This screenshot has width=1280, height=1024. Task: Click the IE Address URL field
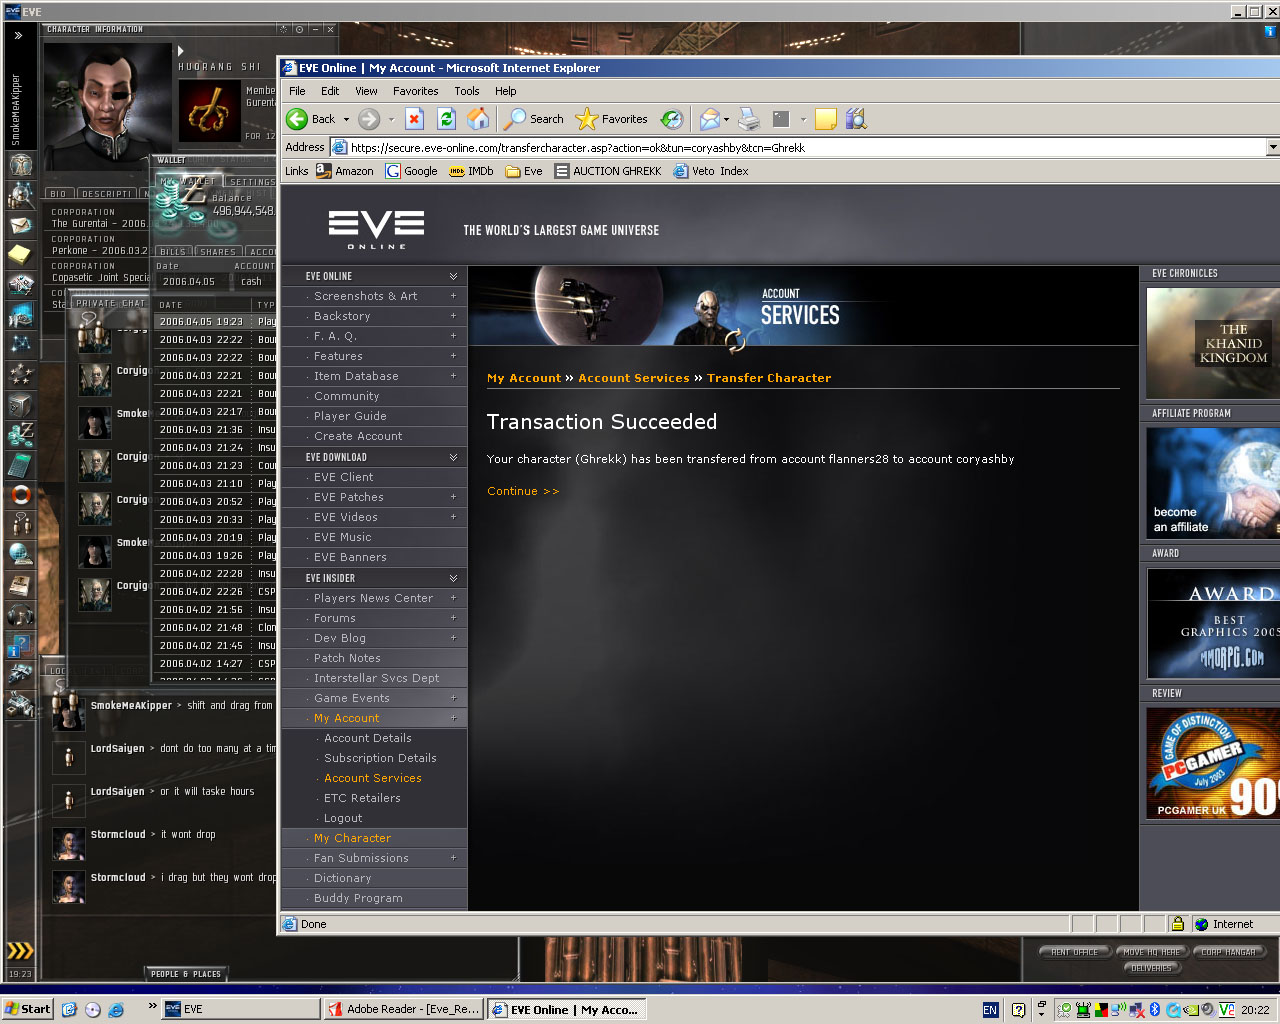(x=805, y=147)
